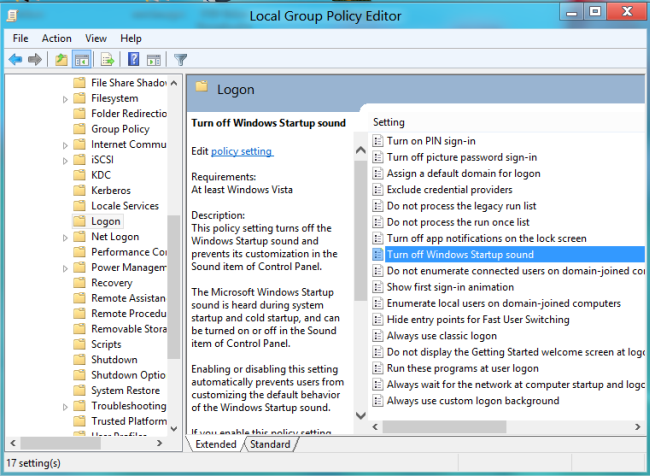The height and width of the screenshot is (476, 650).
Task: Click the icon beside Run these programs at user logon
Action: click(x=377, y=368)
